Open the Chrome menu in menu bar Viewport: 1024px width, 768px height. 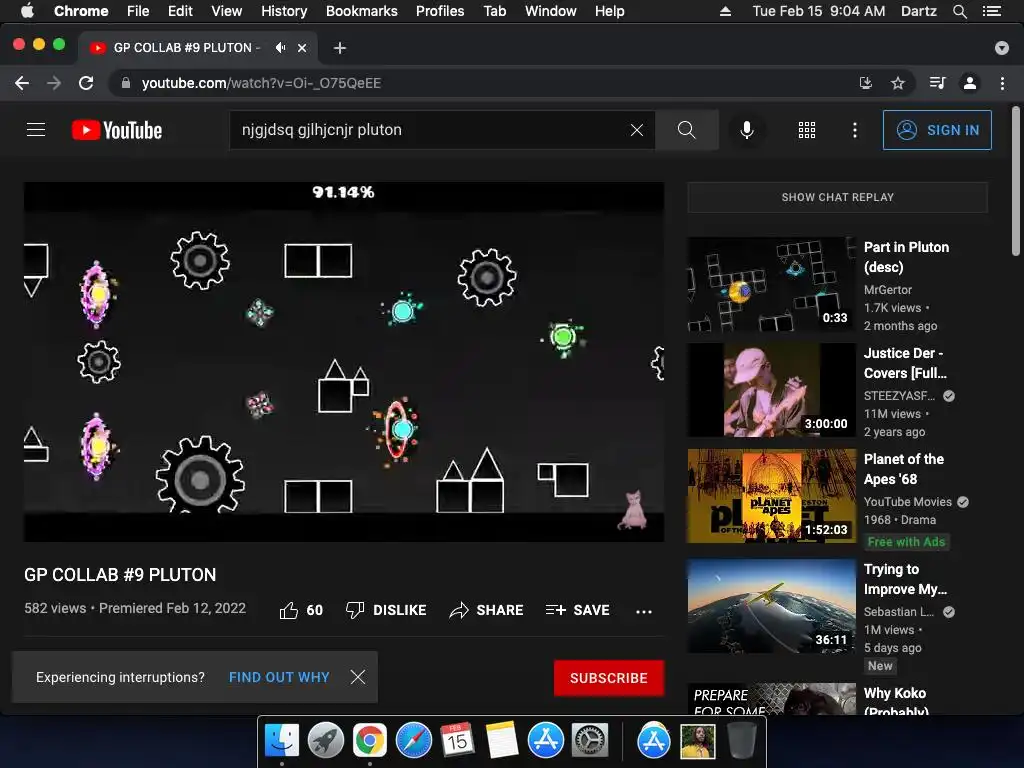pos(81,11)
